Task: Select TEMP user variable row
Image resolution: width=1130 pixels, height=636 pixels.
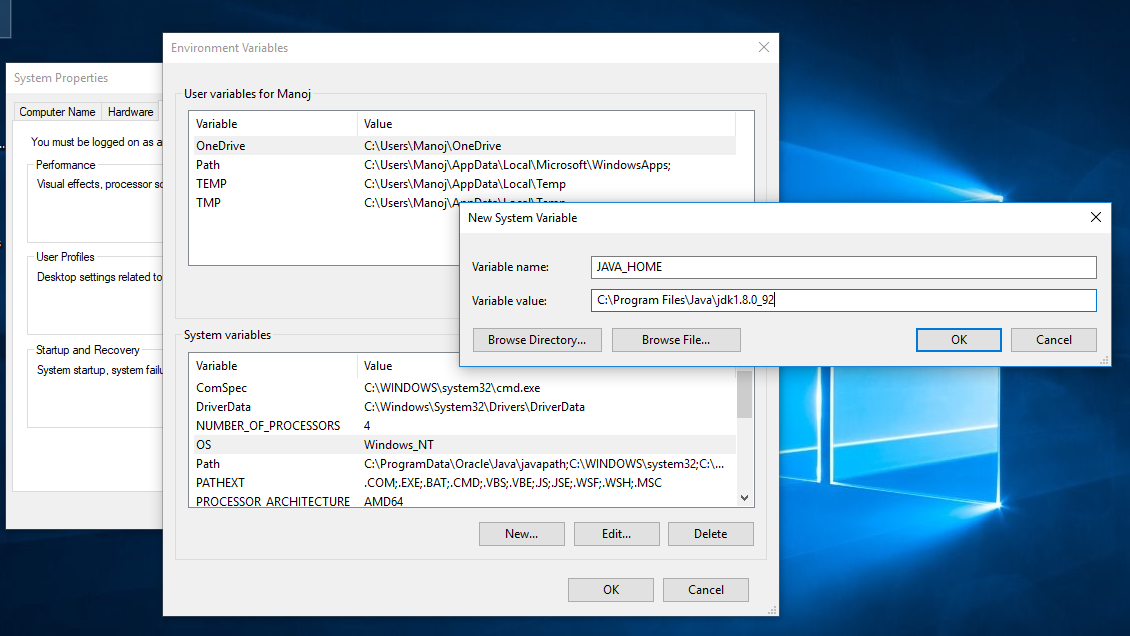Action: pyautogui.click(x=465, y=184)
